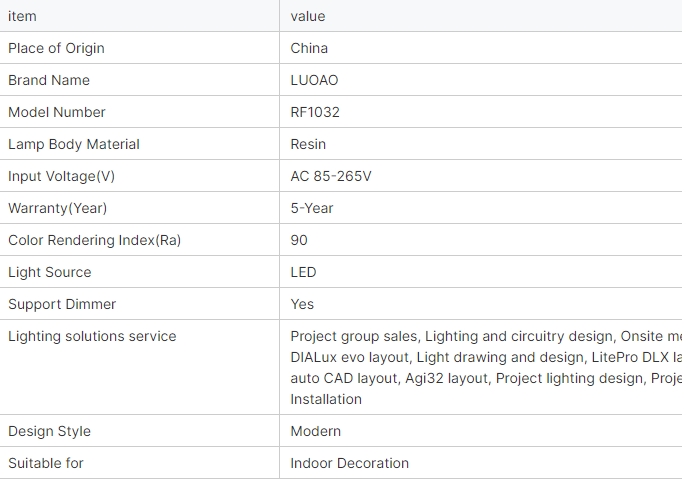Viewport: 695px width, 479px height.
Task: Click the 'item' column header
Action: pyautogui.click(x=22, y=16)
